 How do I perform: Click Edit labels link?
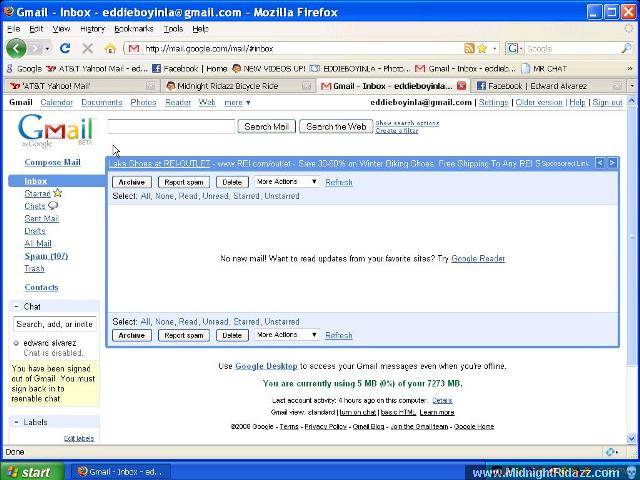tap(79, 438)
